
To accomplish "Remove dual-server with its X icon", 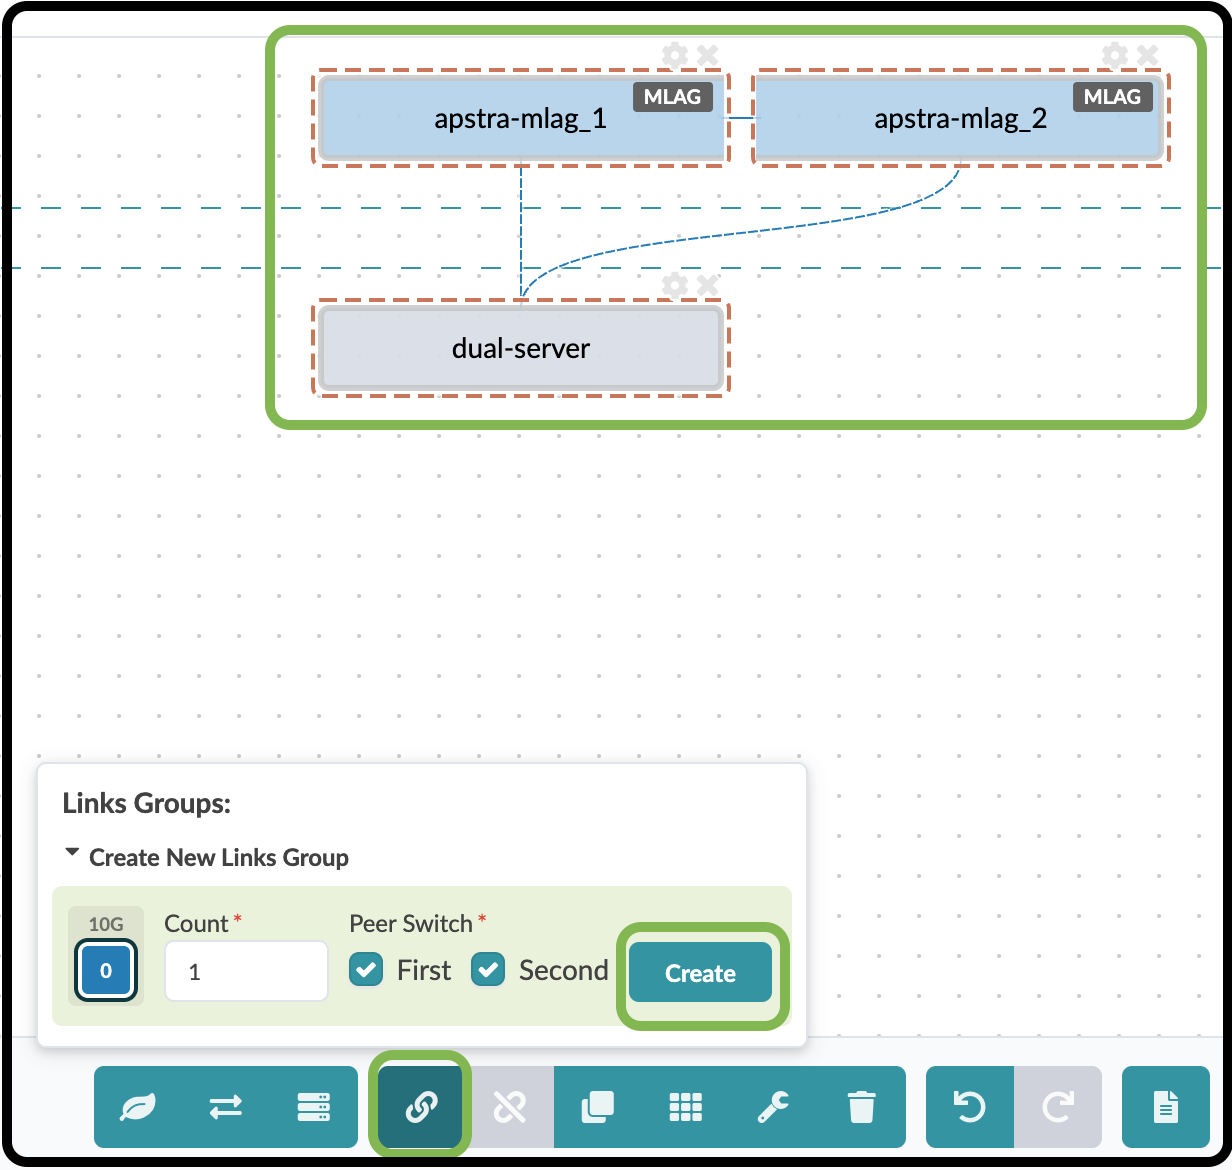I will pos(708,286).
